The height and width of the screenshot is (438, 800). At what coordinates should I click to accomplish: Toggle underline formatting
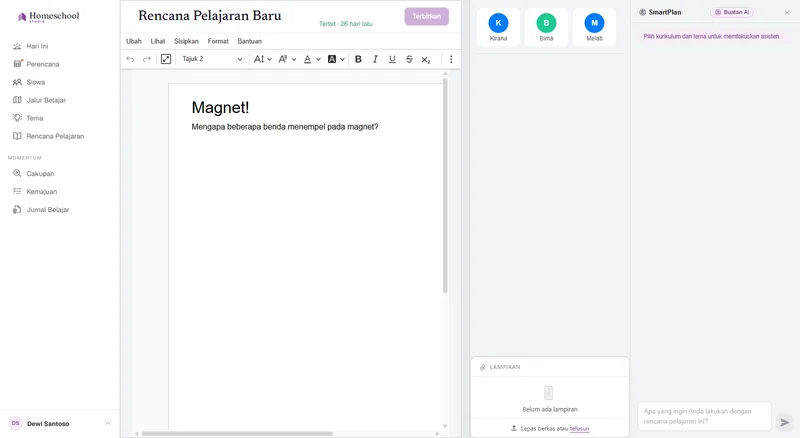click(x=392, y=59)
